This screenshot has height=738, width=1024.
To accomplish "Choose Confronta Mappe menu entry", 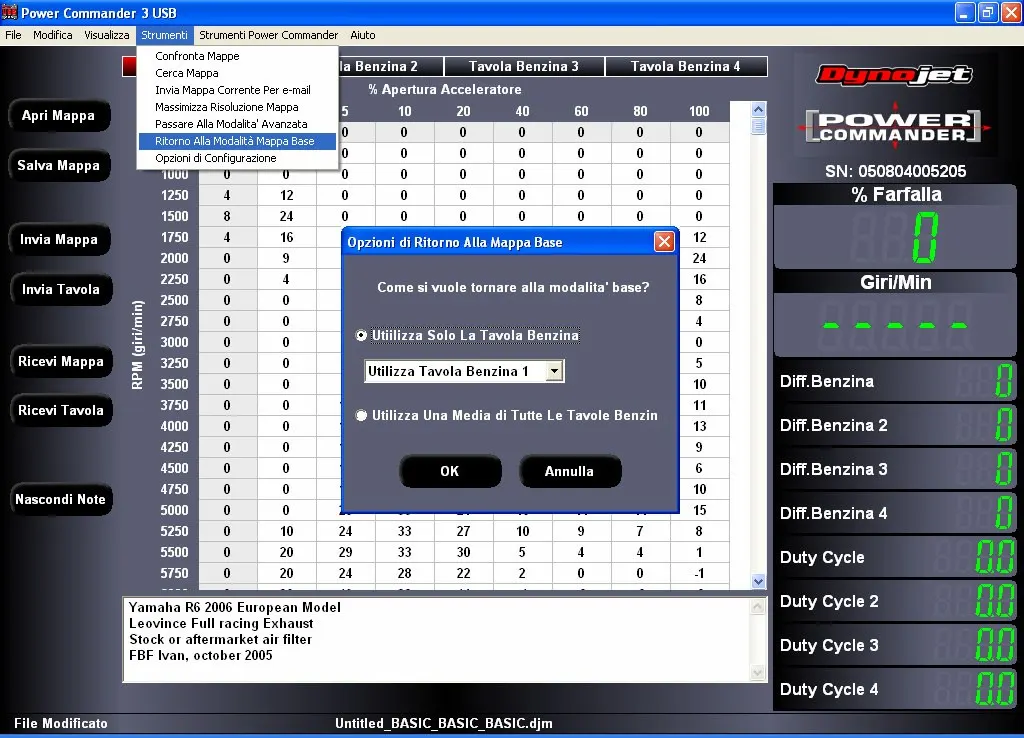I will [x=237, y=56].
